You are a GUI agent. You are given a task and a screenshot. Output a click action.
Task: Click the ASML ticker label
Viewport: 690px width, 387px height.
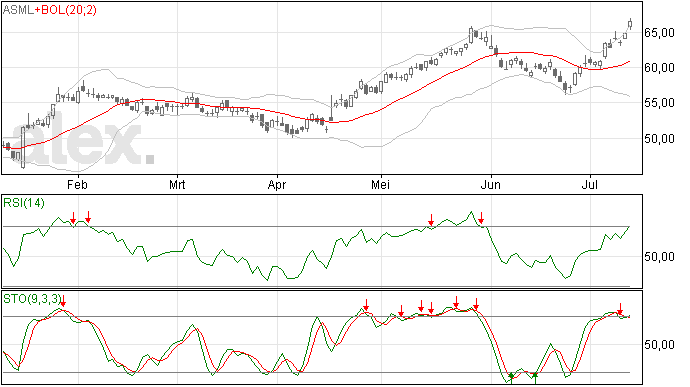18,10
